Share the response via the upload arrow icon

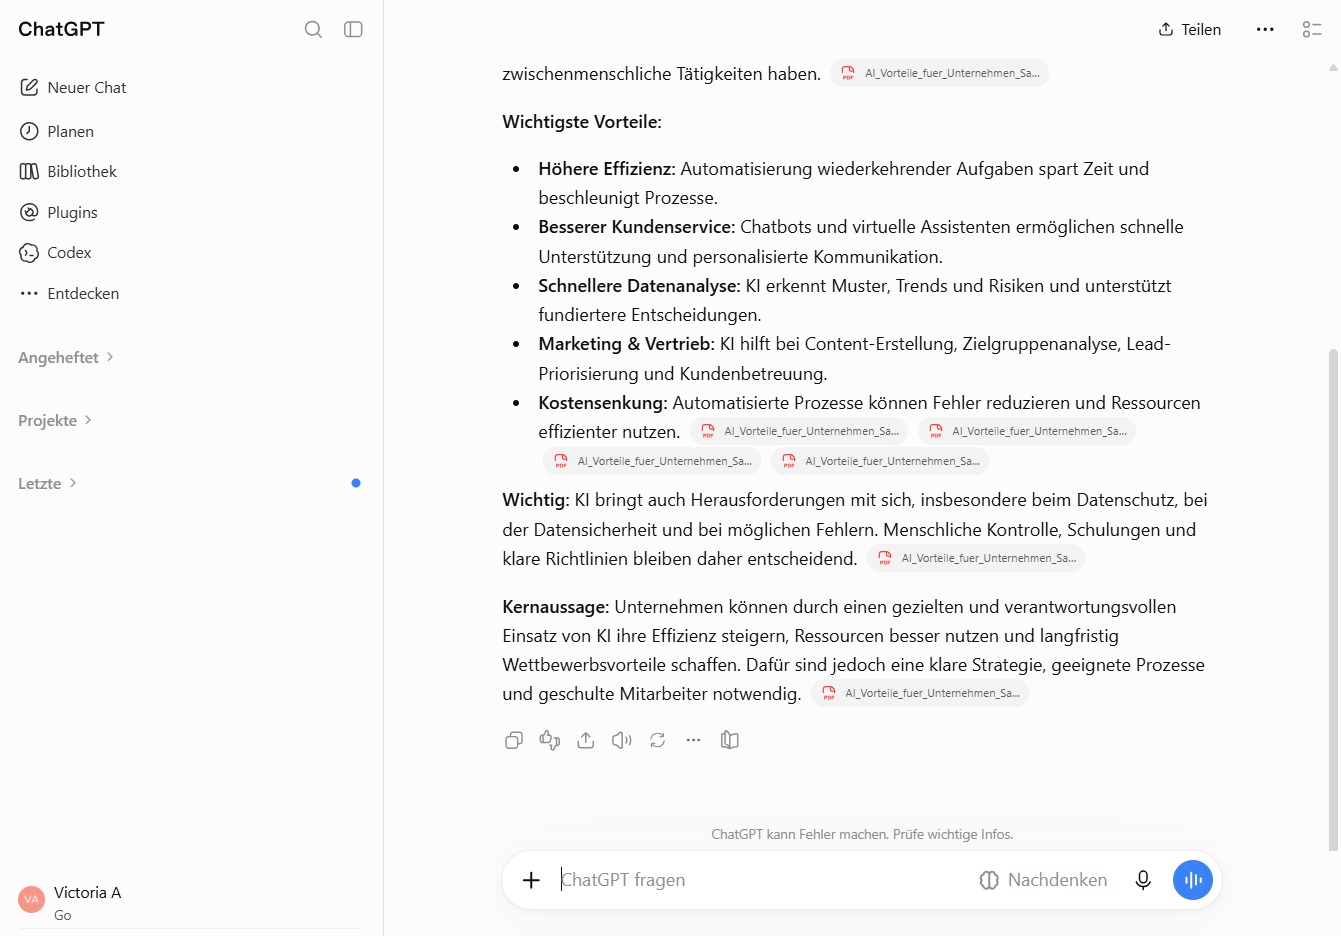(586, 740)
